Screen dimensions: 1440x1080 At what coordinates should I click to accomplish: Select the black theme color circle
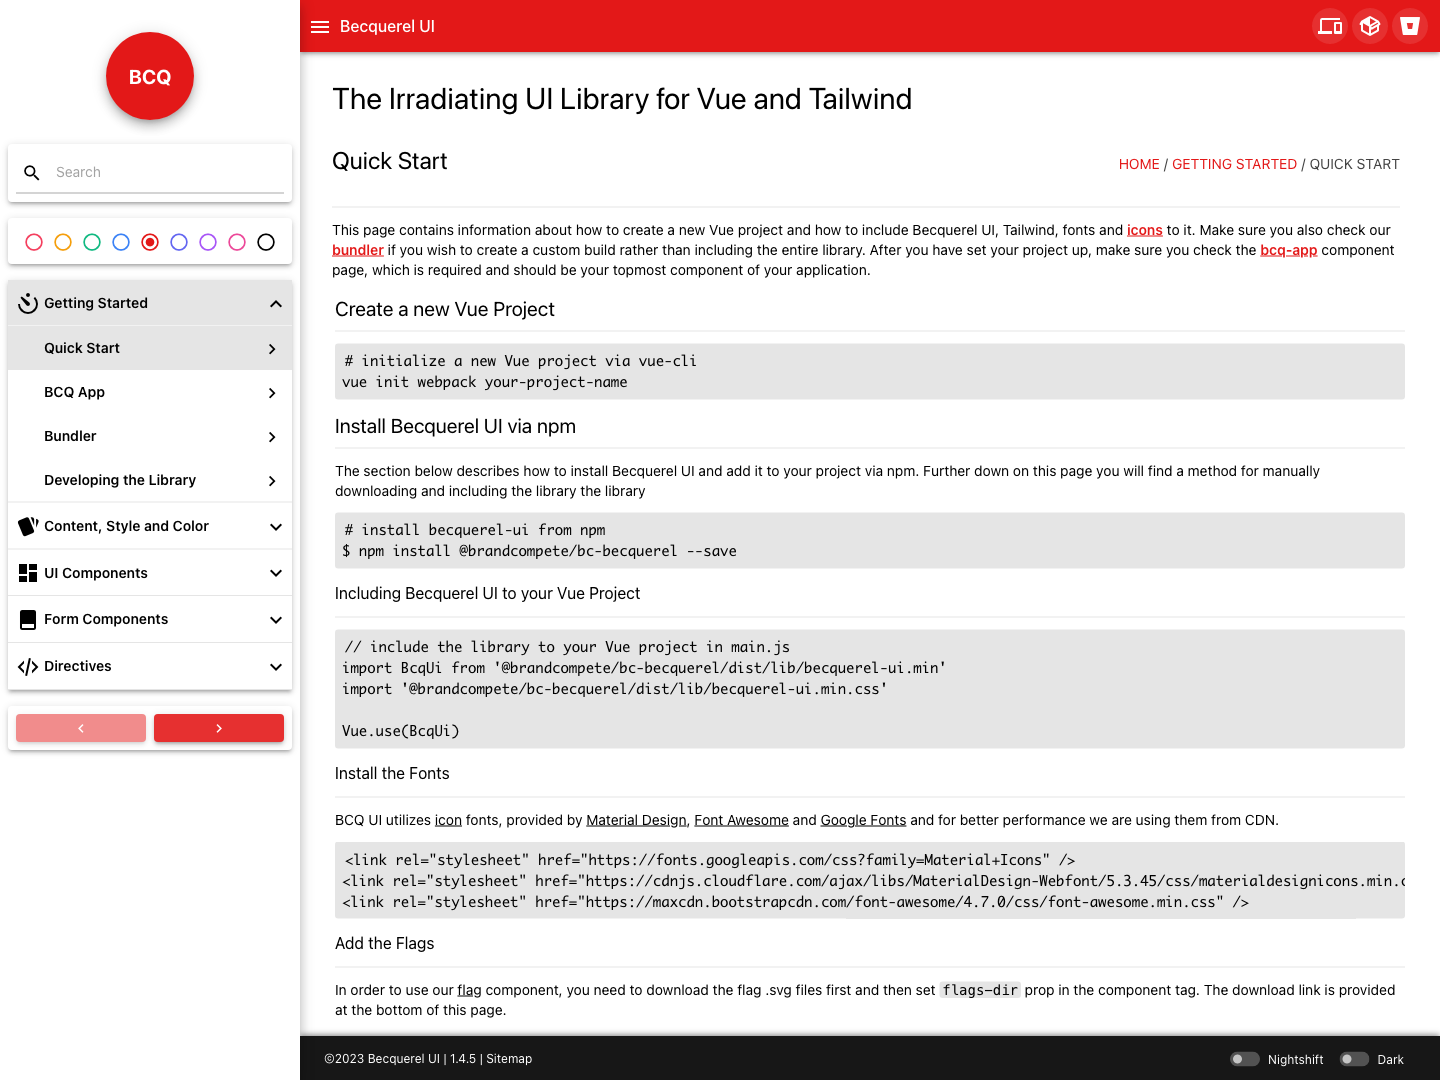(266, 242)
